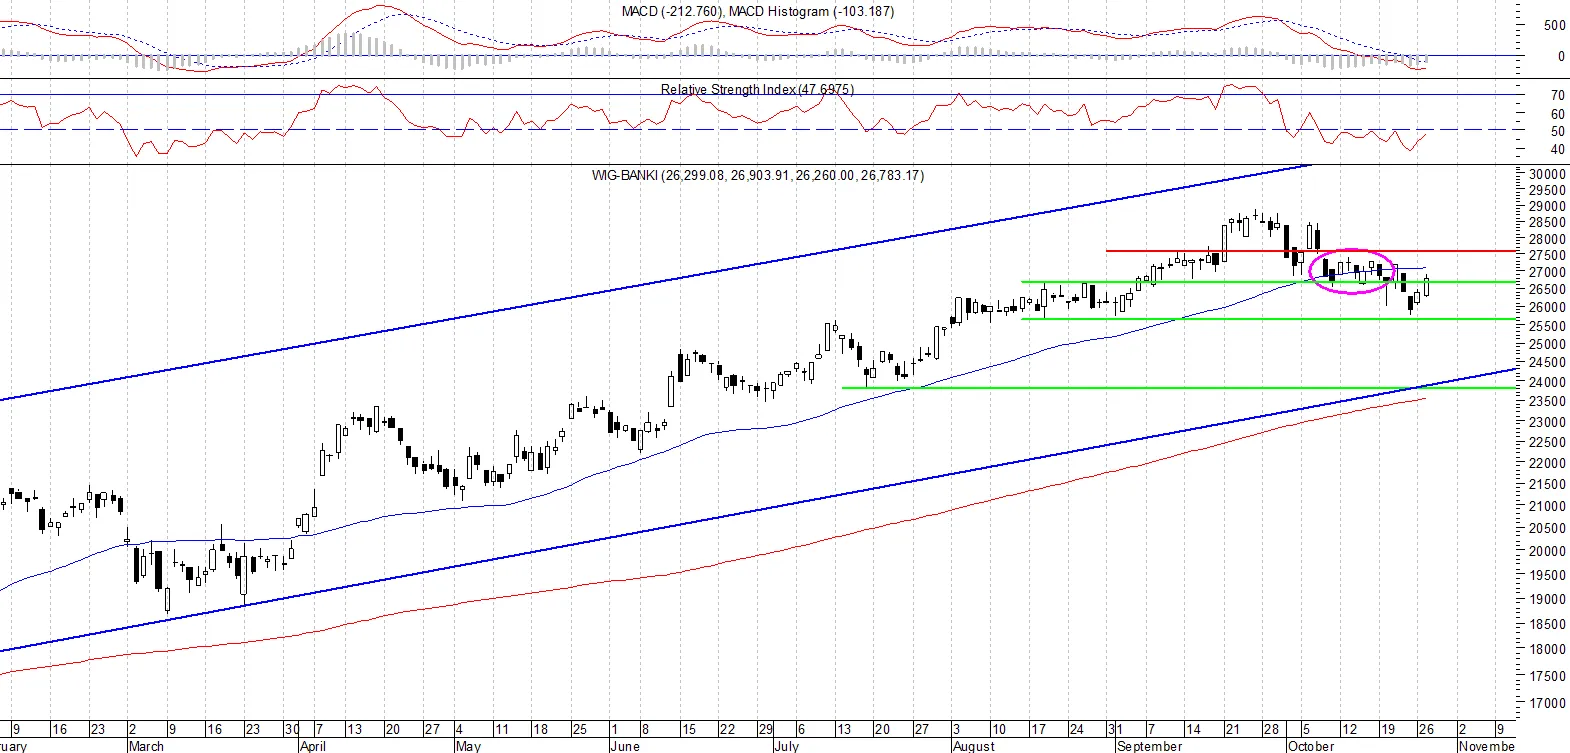Screen dimensions: 1570x753
Task: Select the date tick labeled 31
Action: coord(1115,730)
